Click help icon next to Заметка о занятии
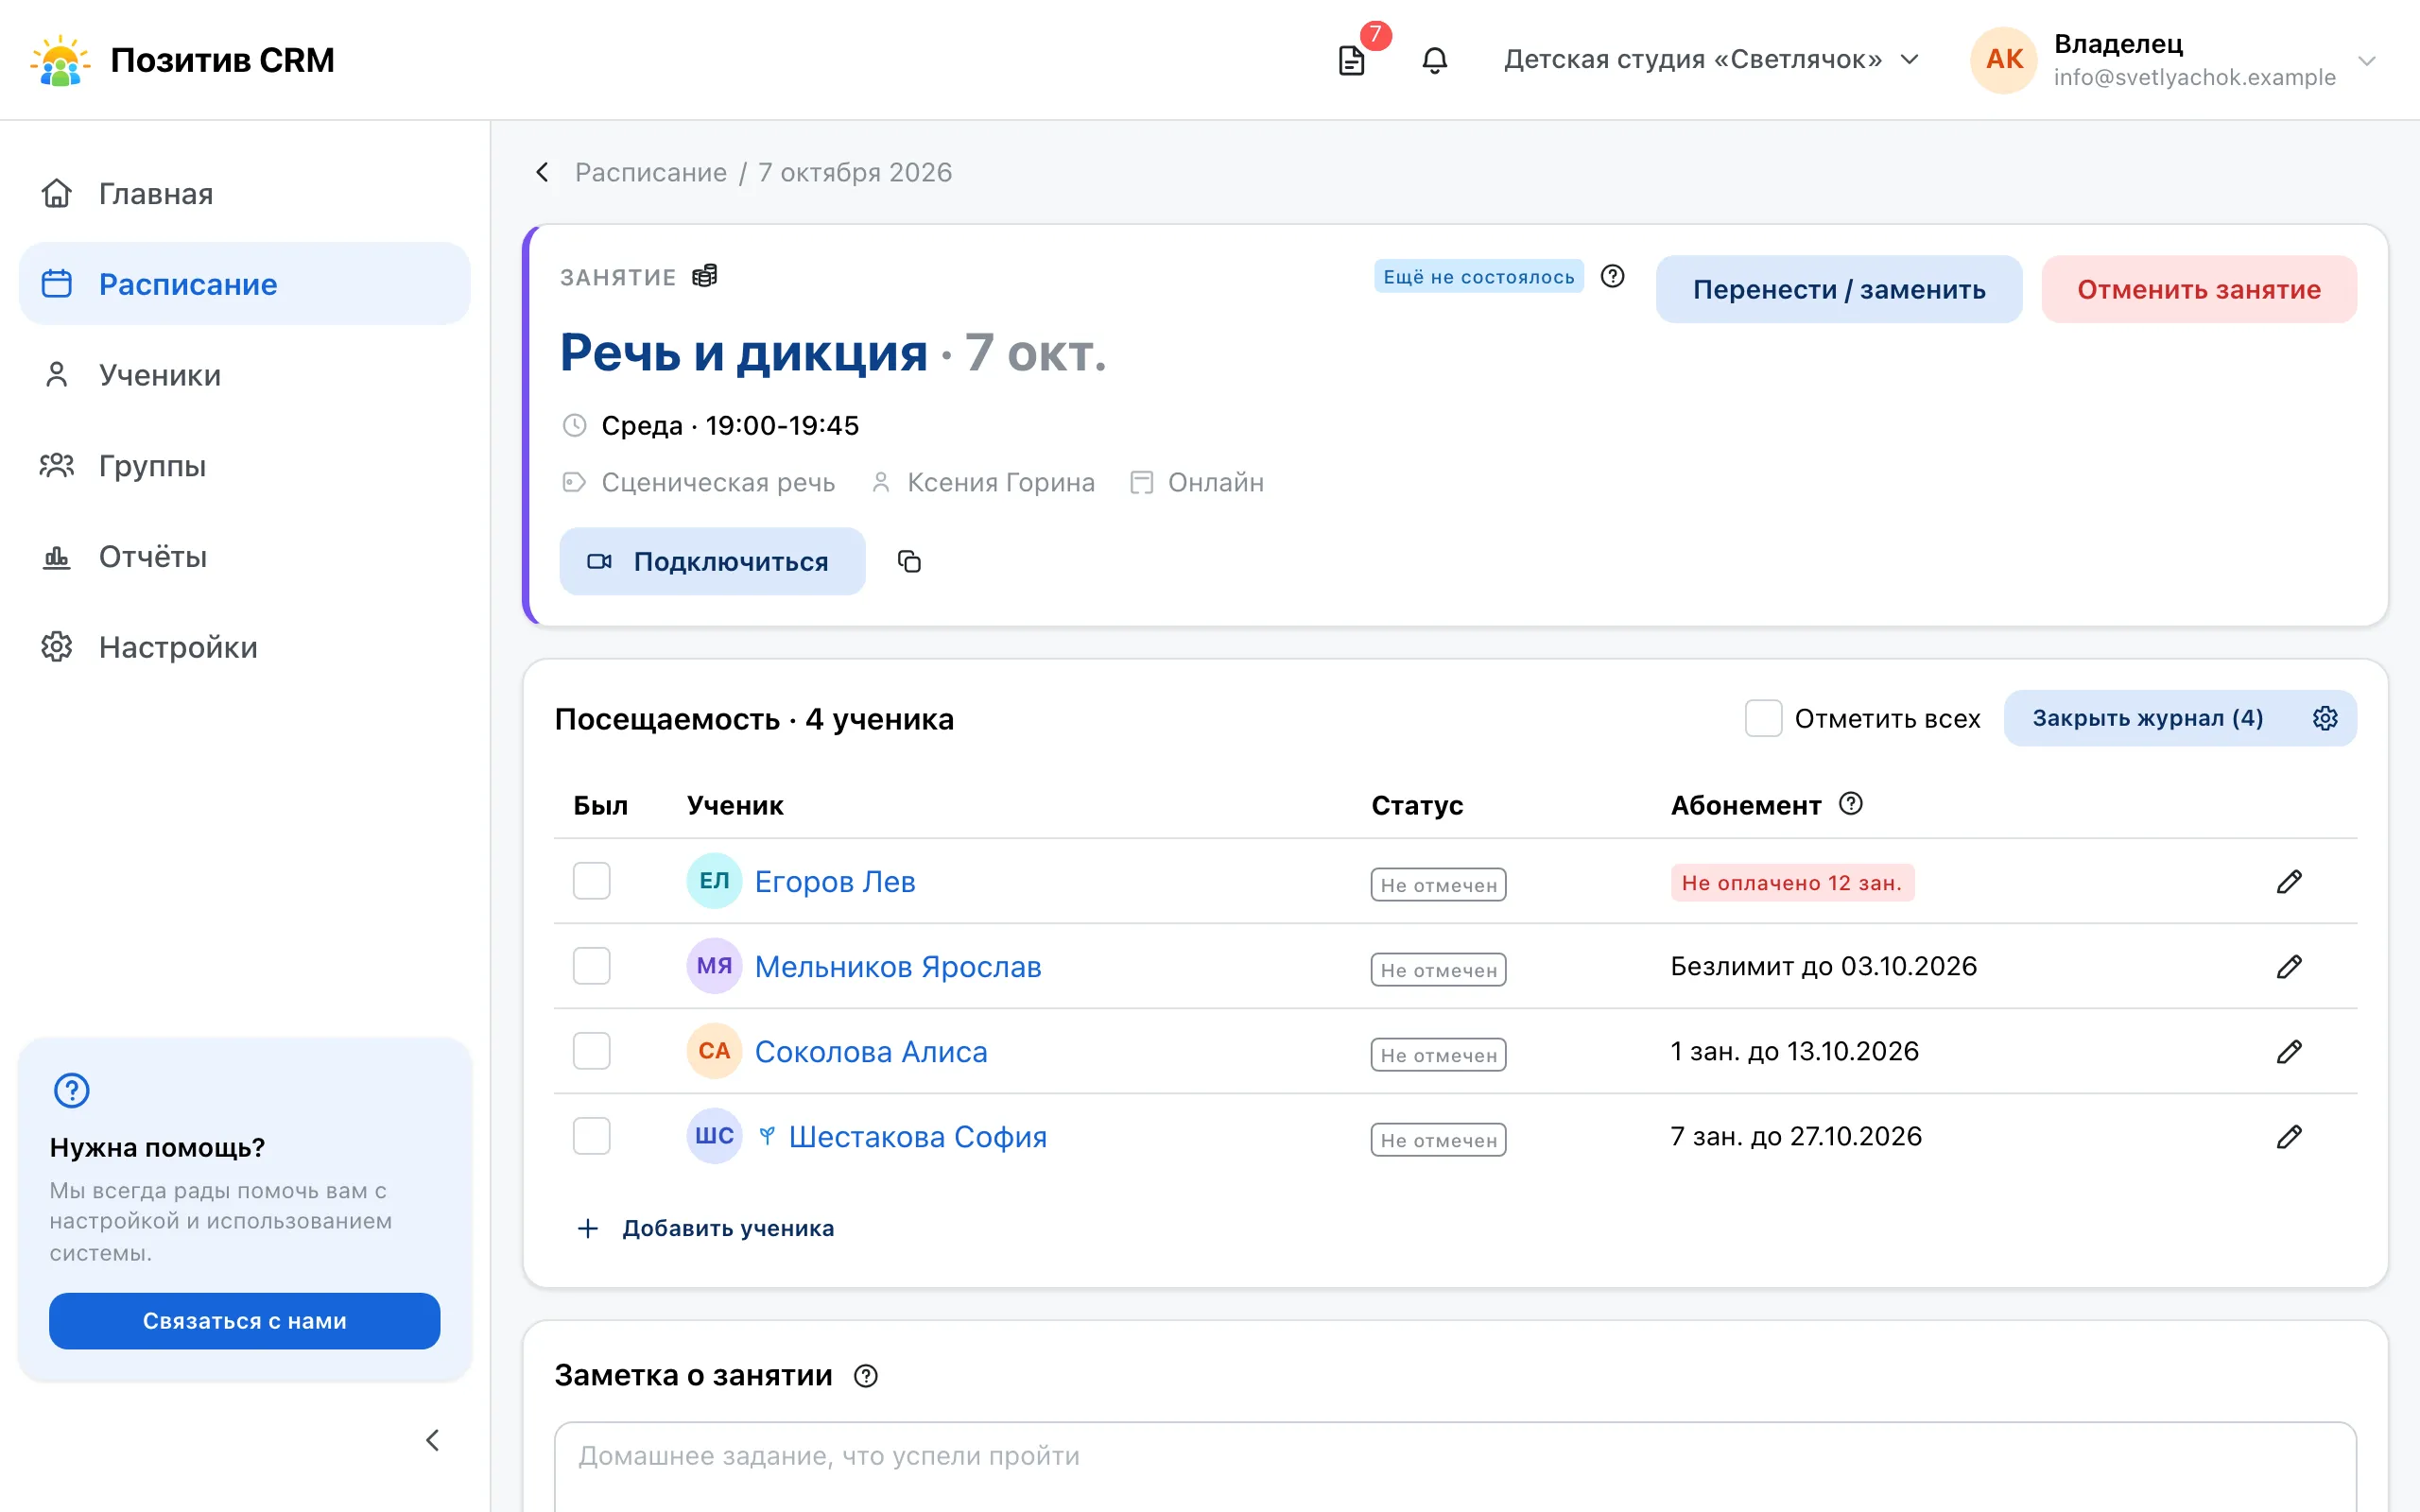 click(866, 1376)
